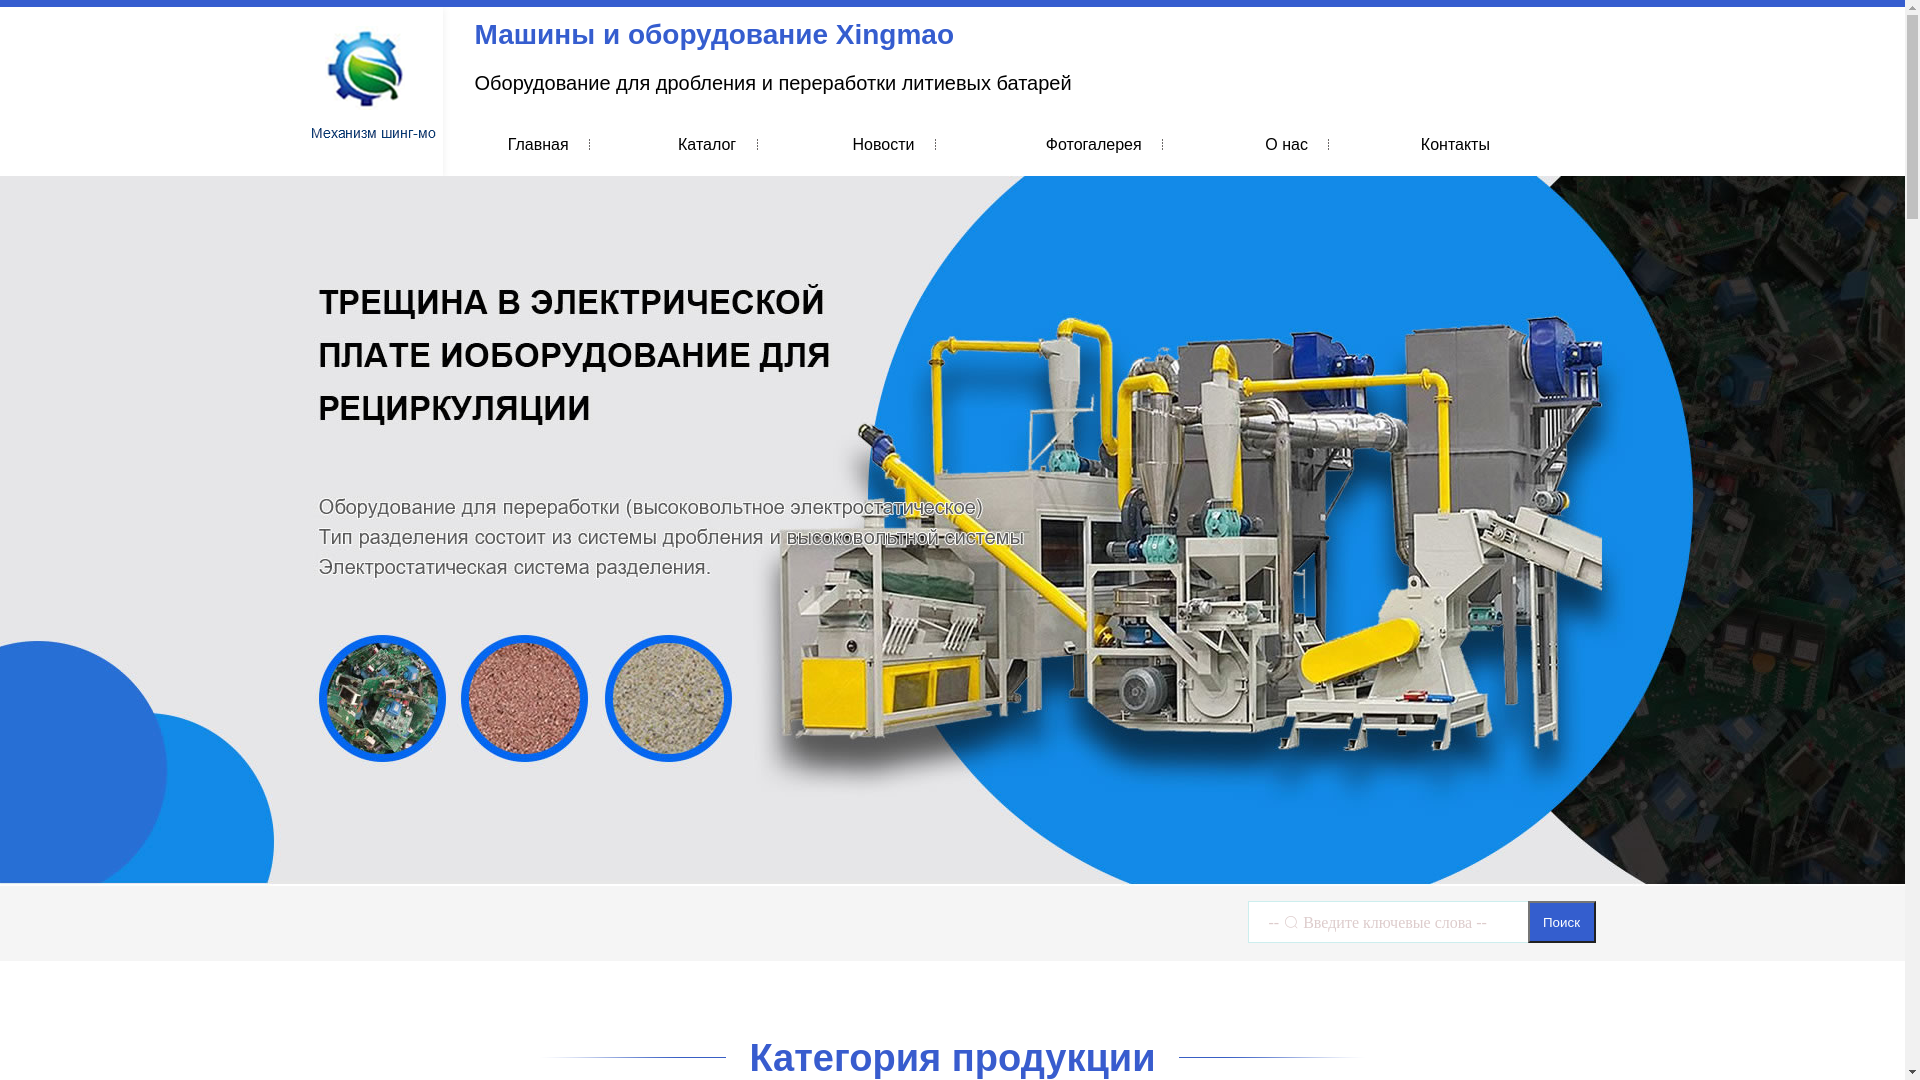Click the banner heading about circuit board recycling

[x=574, y=355]
